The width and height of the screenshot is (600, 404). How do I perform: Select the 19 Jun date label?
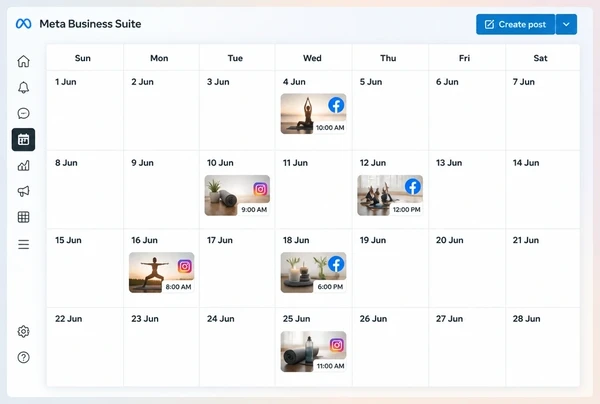(x=373, y=240)
